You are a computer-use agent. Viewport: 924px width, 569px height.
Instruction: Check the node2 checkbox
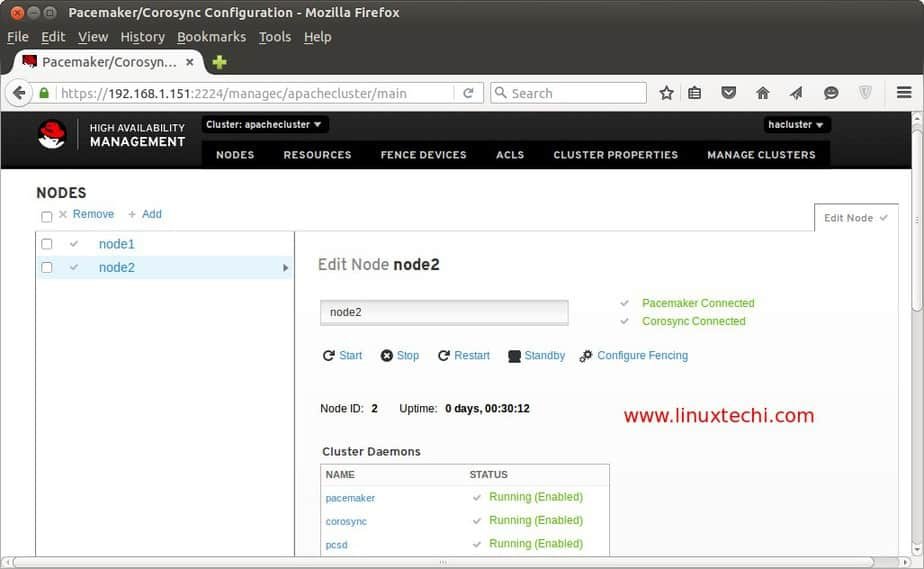point(47,267)
